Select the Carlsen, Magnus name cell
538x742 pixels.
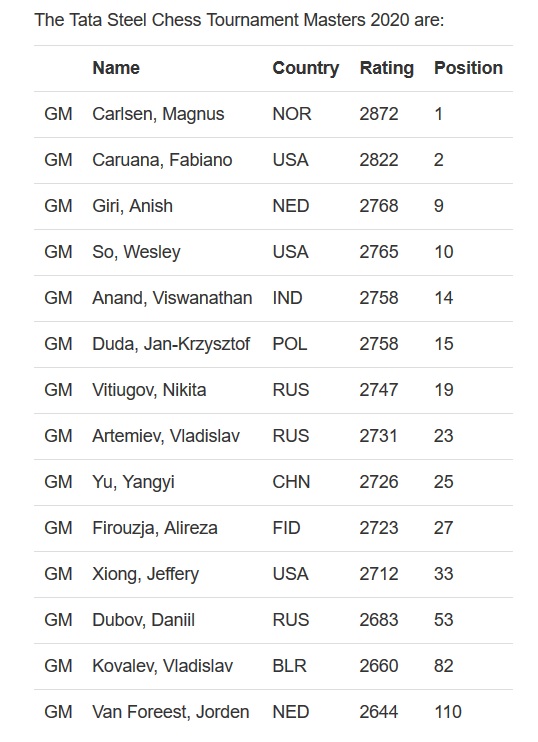point(158,114)
